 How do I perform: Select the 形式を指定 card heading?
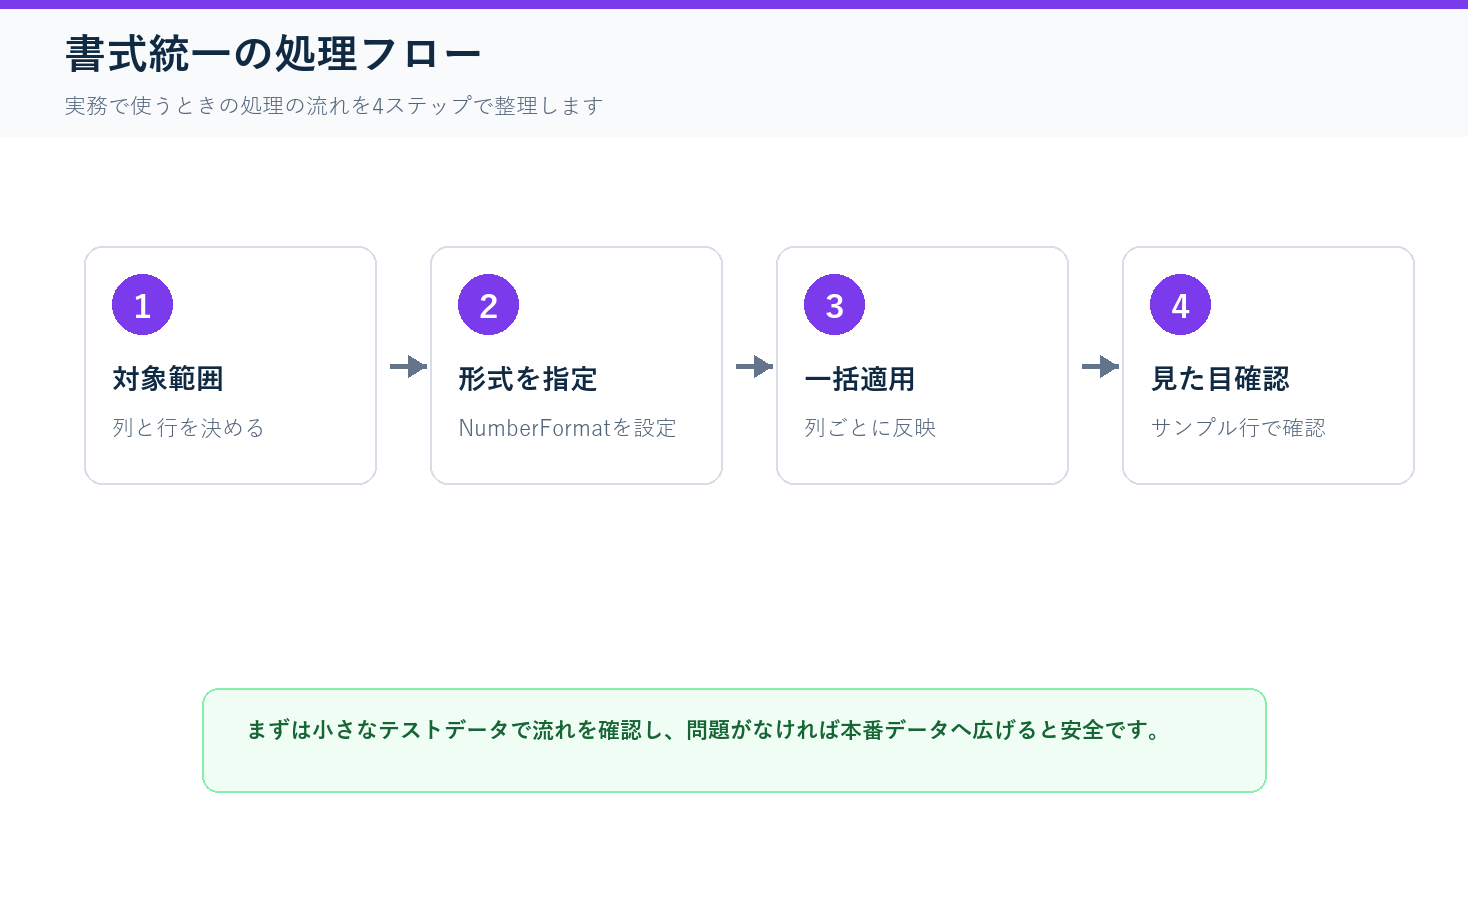coord(528,379)
